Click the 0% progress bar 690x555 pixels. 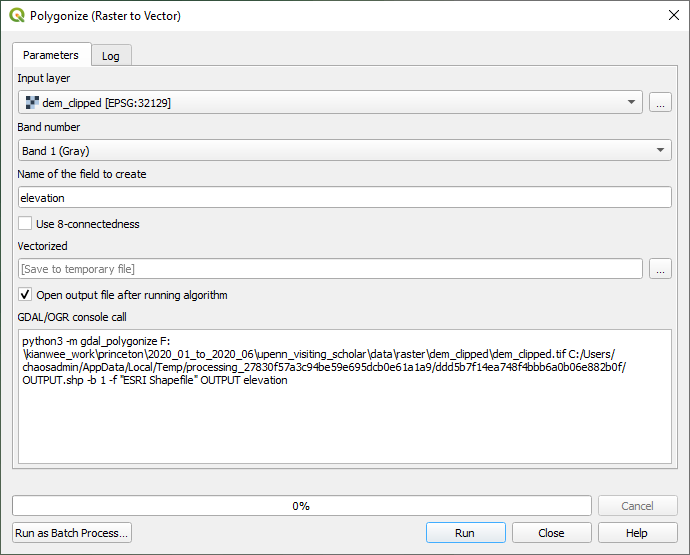pos(301,506)
